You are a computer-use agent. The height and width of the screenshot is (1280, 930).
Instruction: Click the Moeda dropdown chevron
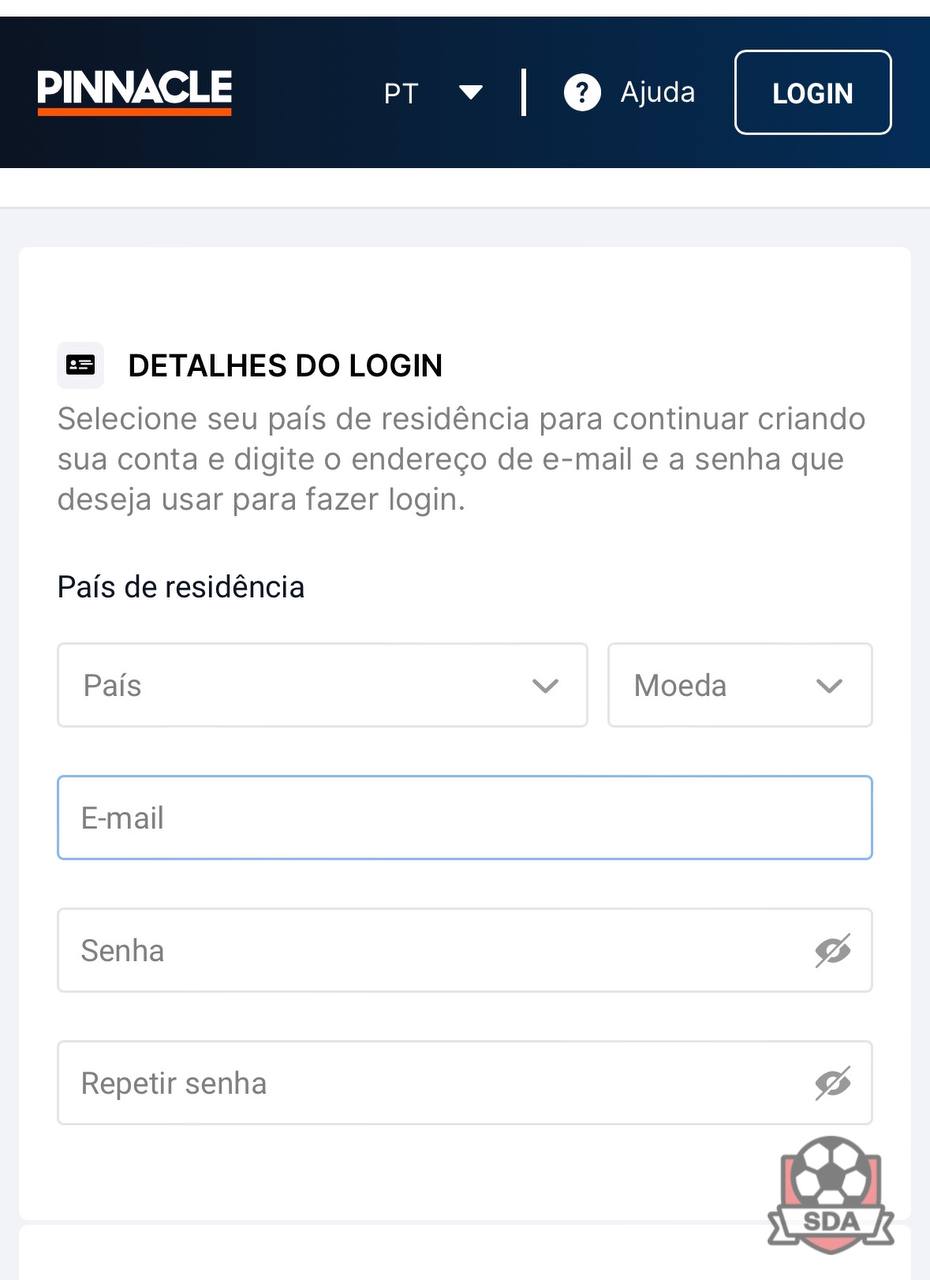click(829, 686)
